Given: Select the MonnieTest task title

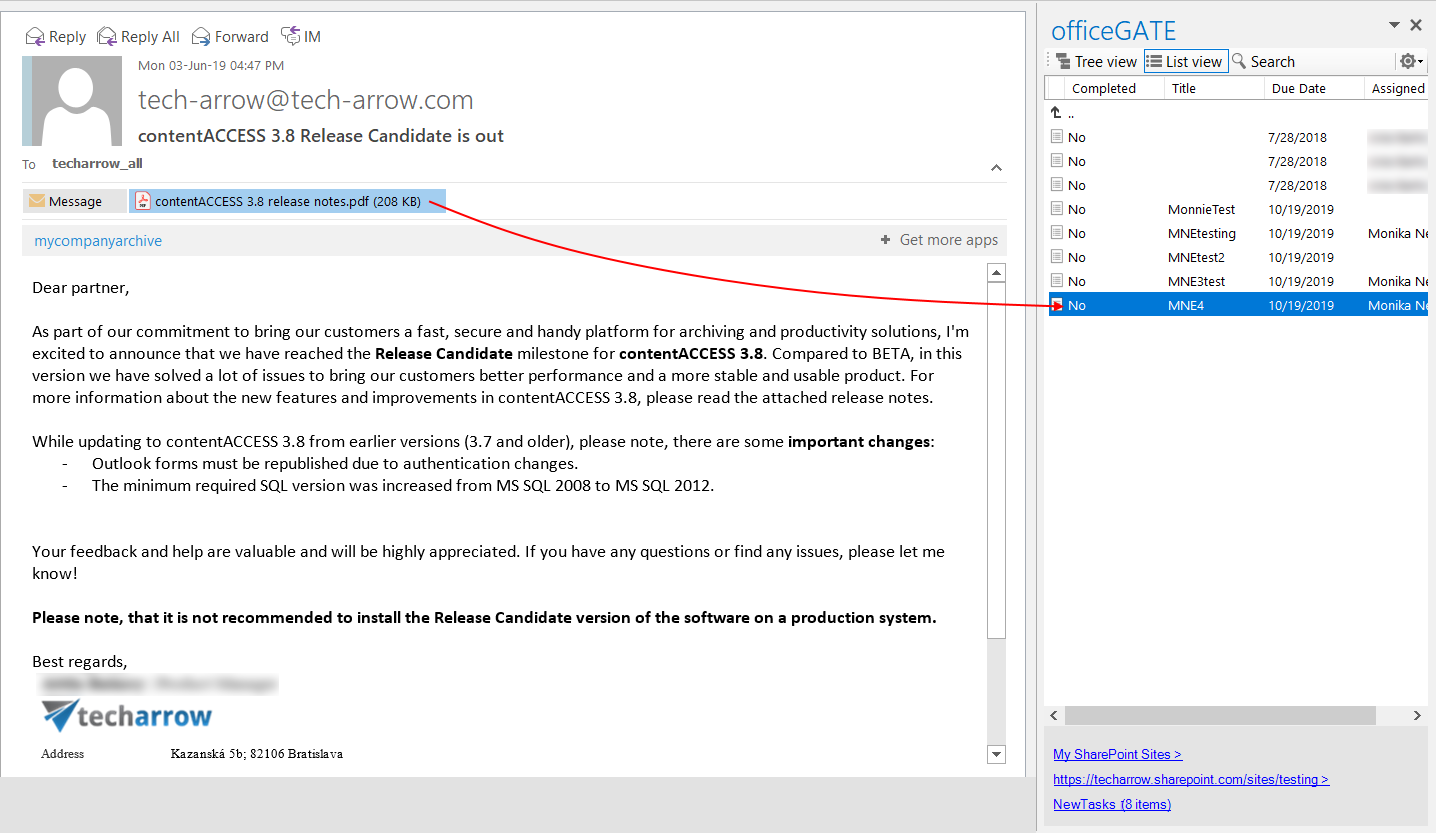Looking at the screenshot, I should point(1201,210).
